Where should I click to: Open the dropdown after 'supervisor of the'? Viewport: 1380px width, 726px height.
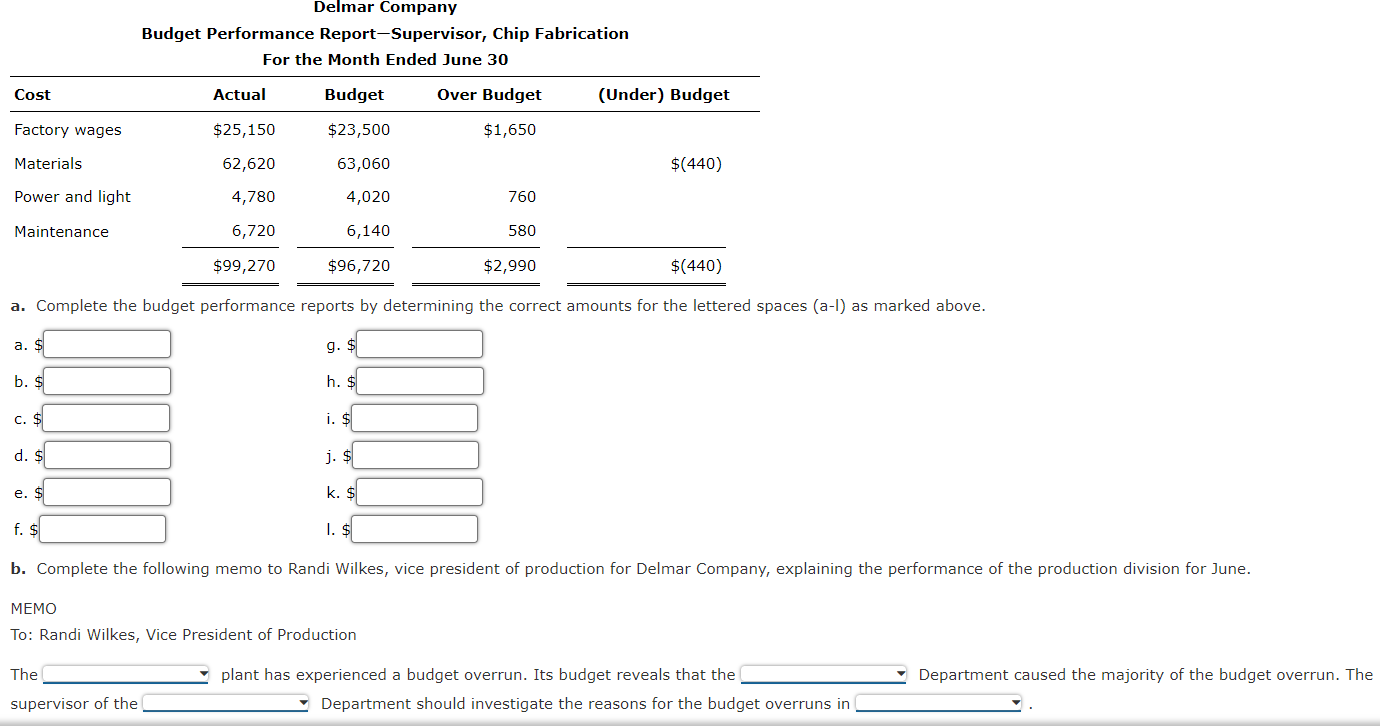[x=227, y=704]
